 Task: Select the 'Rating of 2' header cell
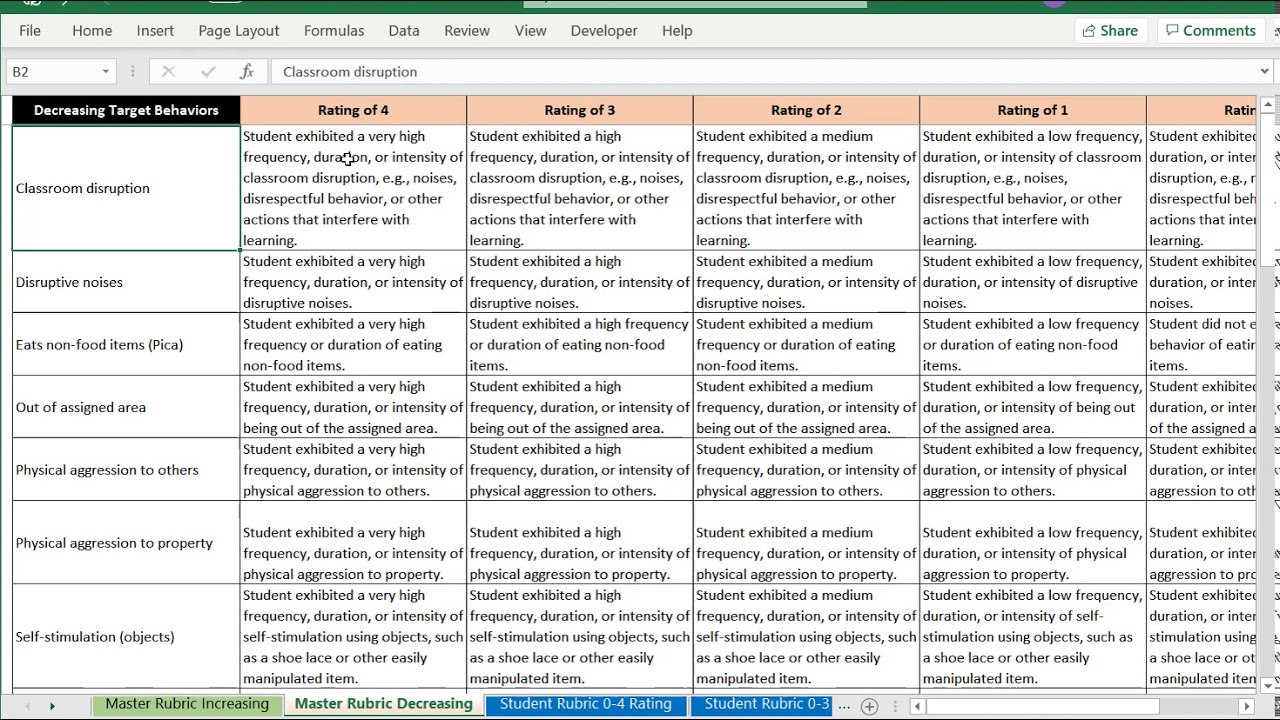[806, 110]
